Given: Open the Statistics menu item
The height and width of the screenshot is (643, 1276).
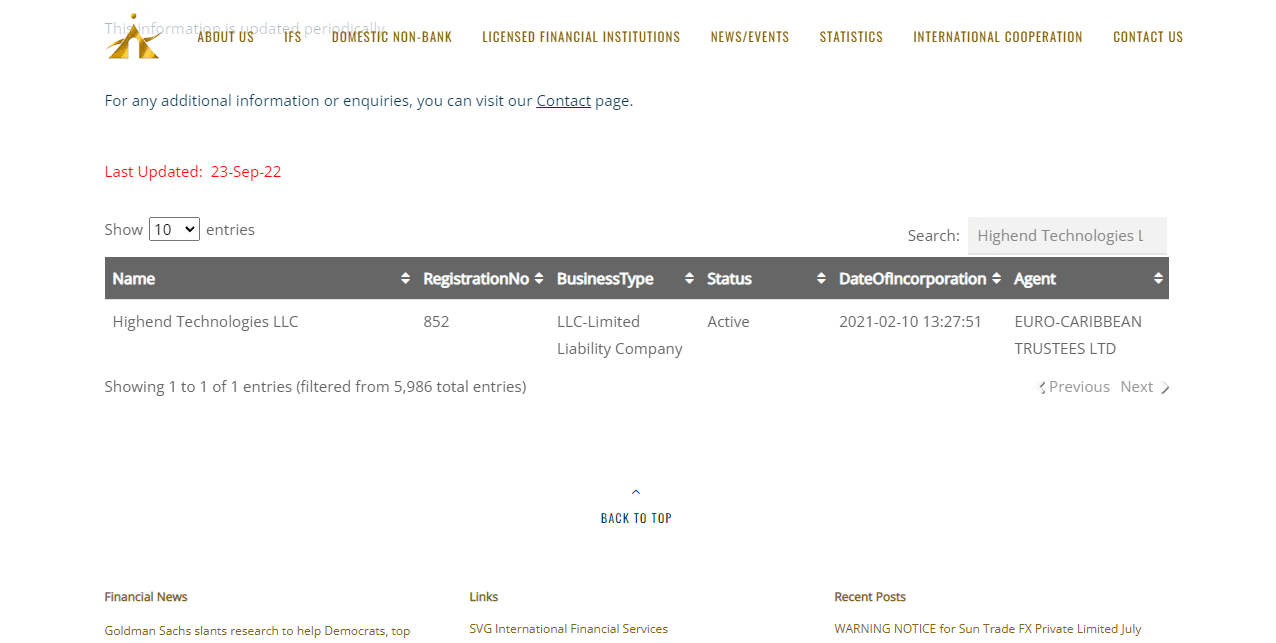Looking at the screenshot, I should tap(851, 37).
